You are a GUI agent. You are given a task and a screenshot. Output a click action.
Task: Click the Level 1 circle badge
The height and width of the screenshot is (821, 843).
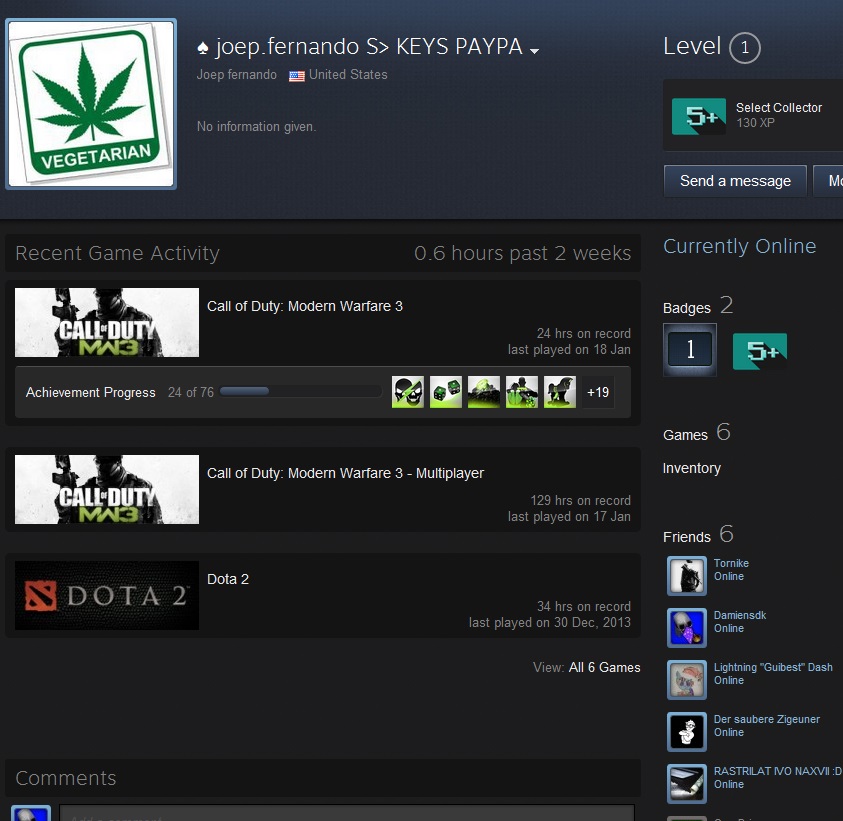pos(744,48)
